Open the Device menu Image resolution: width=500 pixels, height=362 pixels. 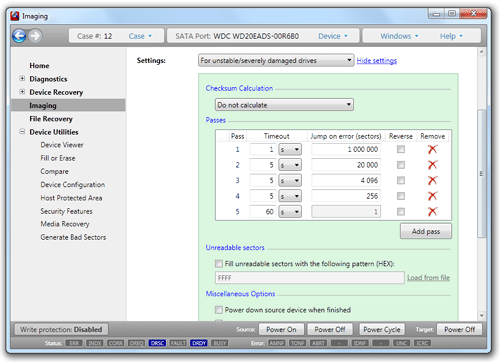point(333,36)
